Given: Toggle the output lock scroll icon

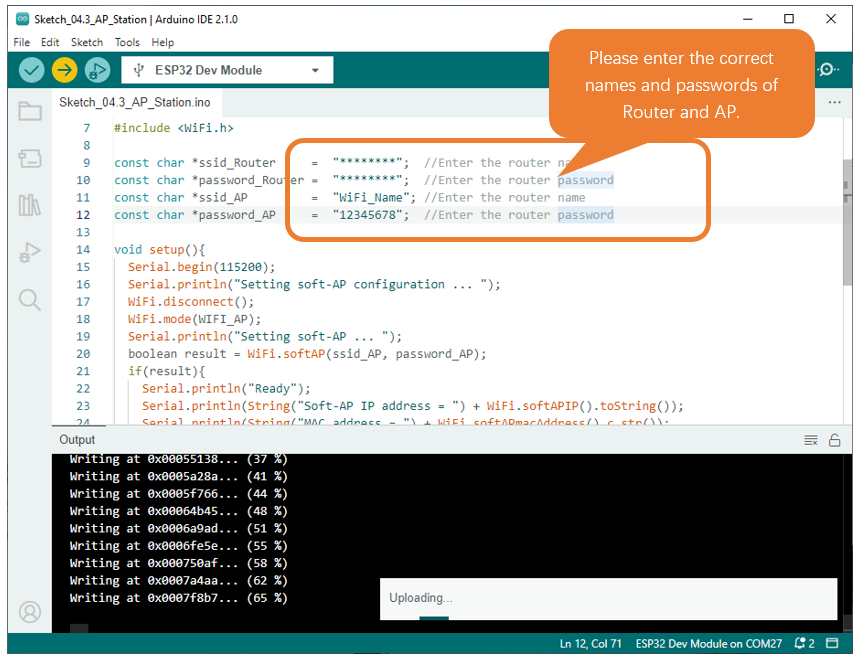Looking at the screenshot, I should (835, 440).
